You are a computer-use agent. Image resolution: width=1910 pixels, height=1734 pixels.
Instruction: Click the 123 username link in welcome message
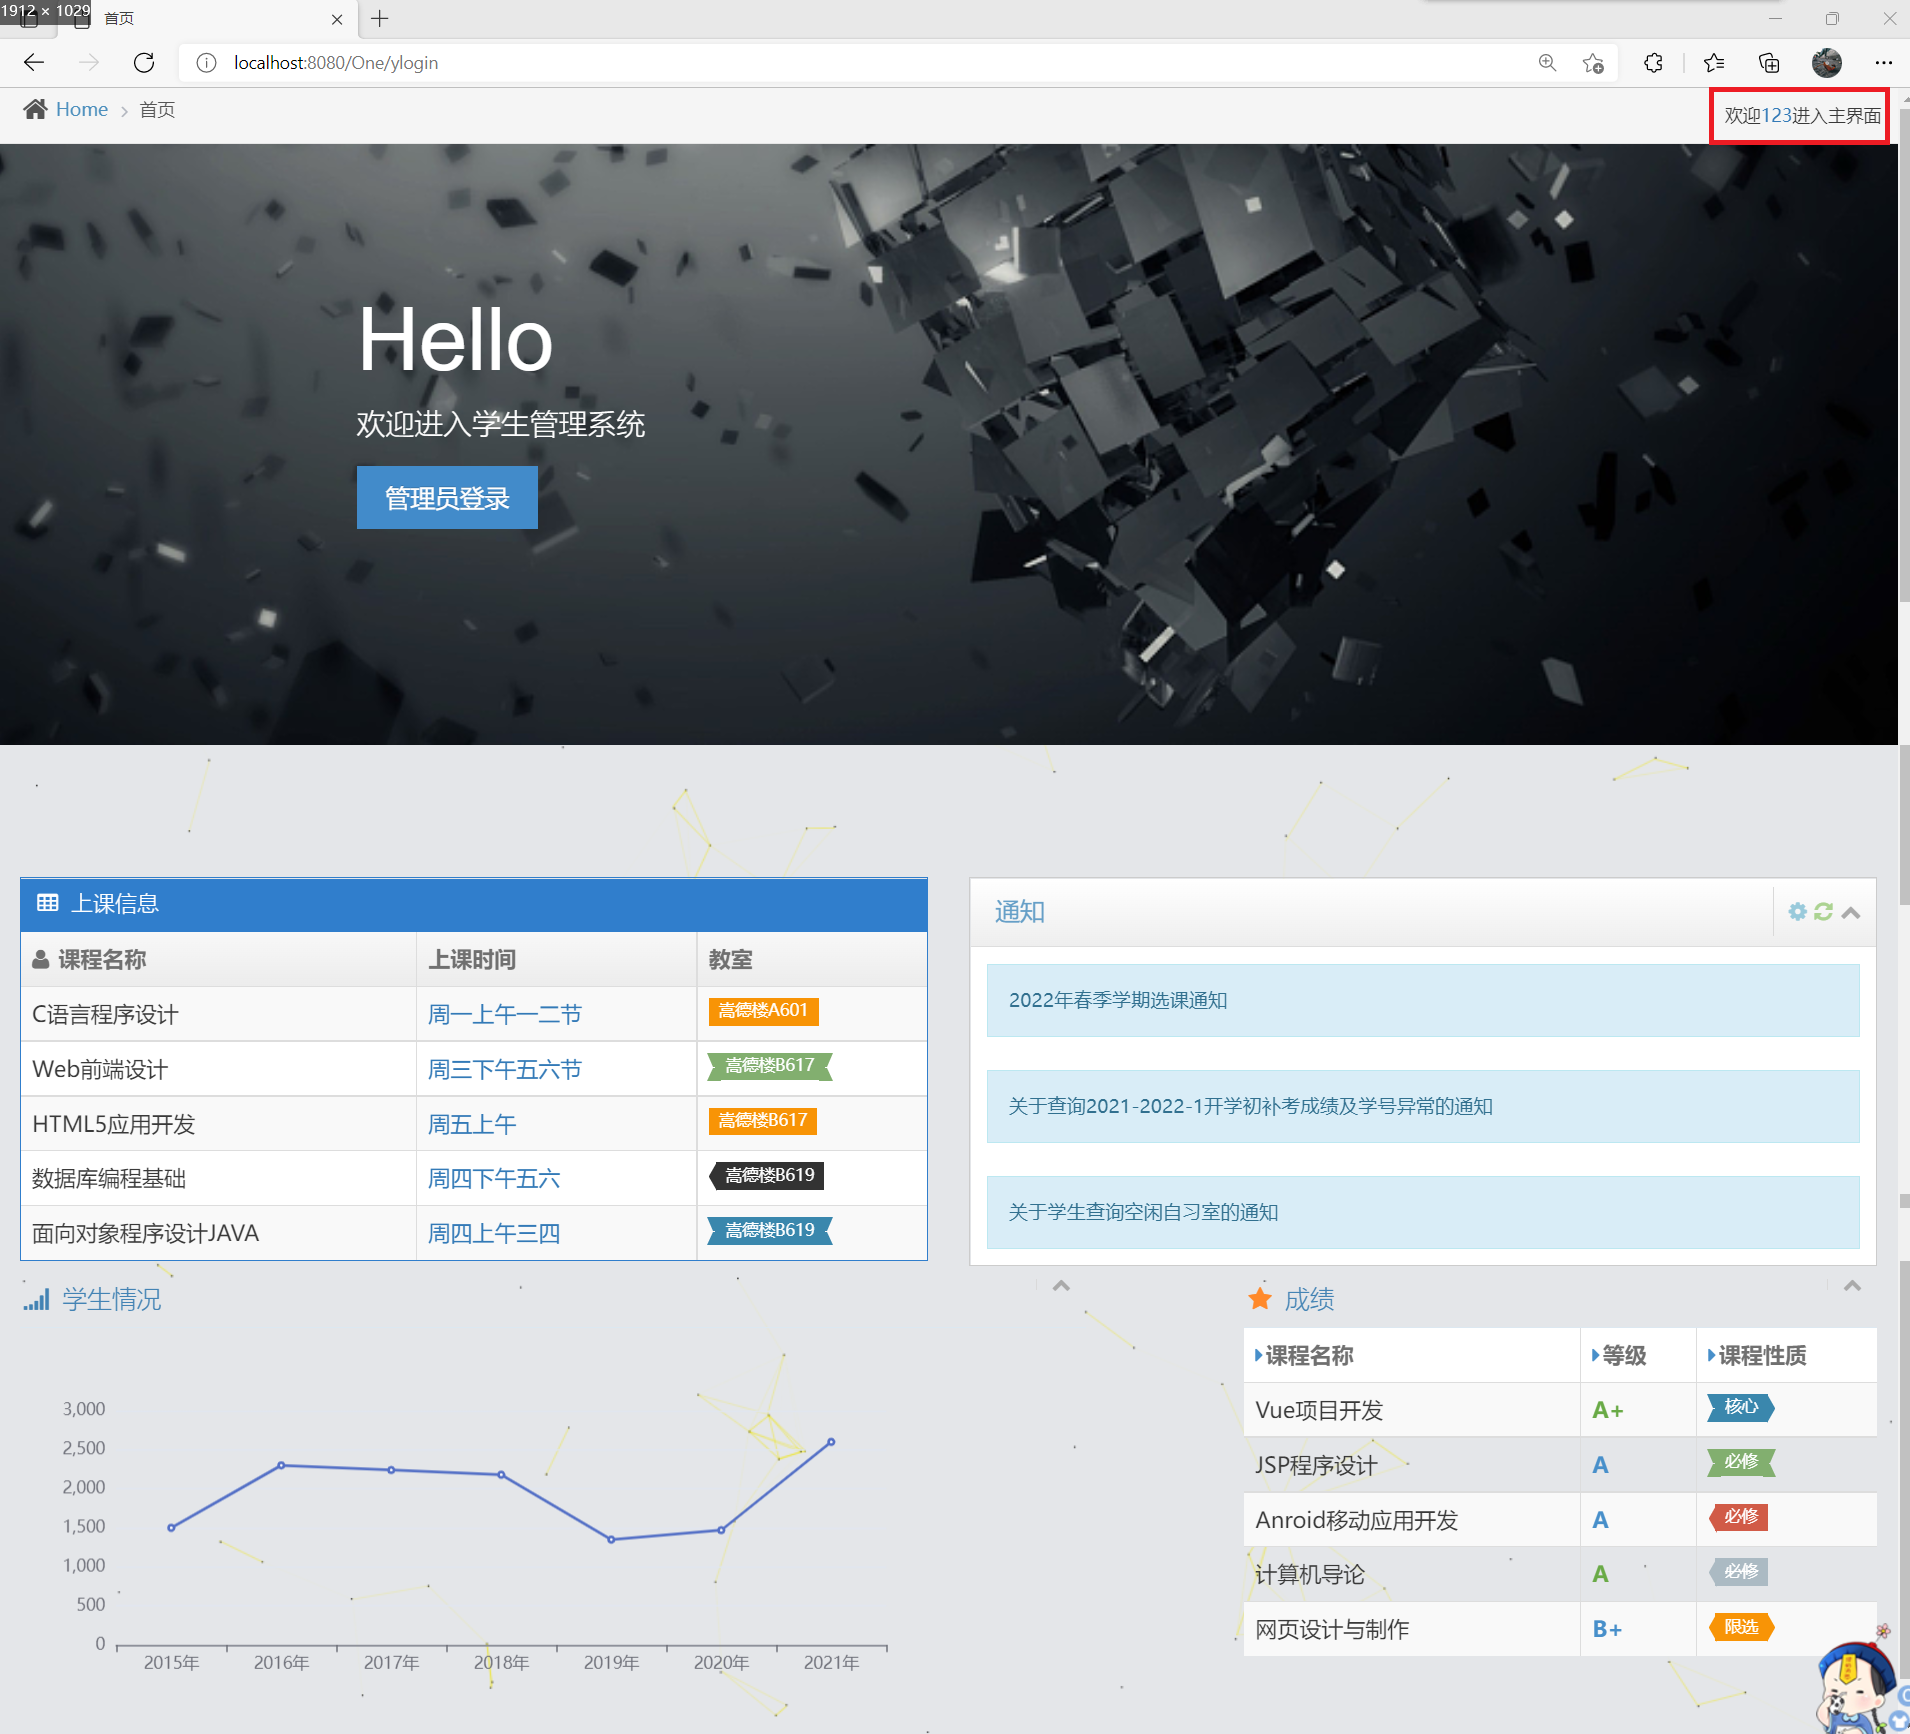pos(1779,115)
